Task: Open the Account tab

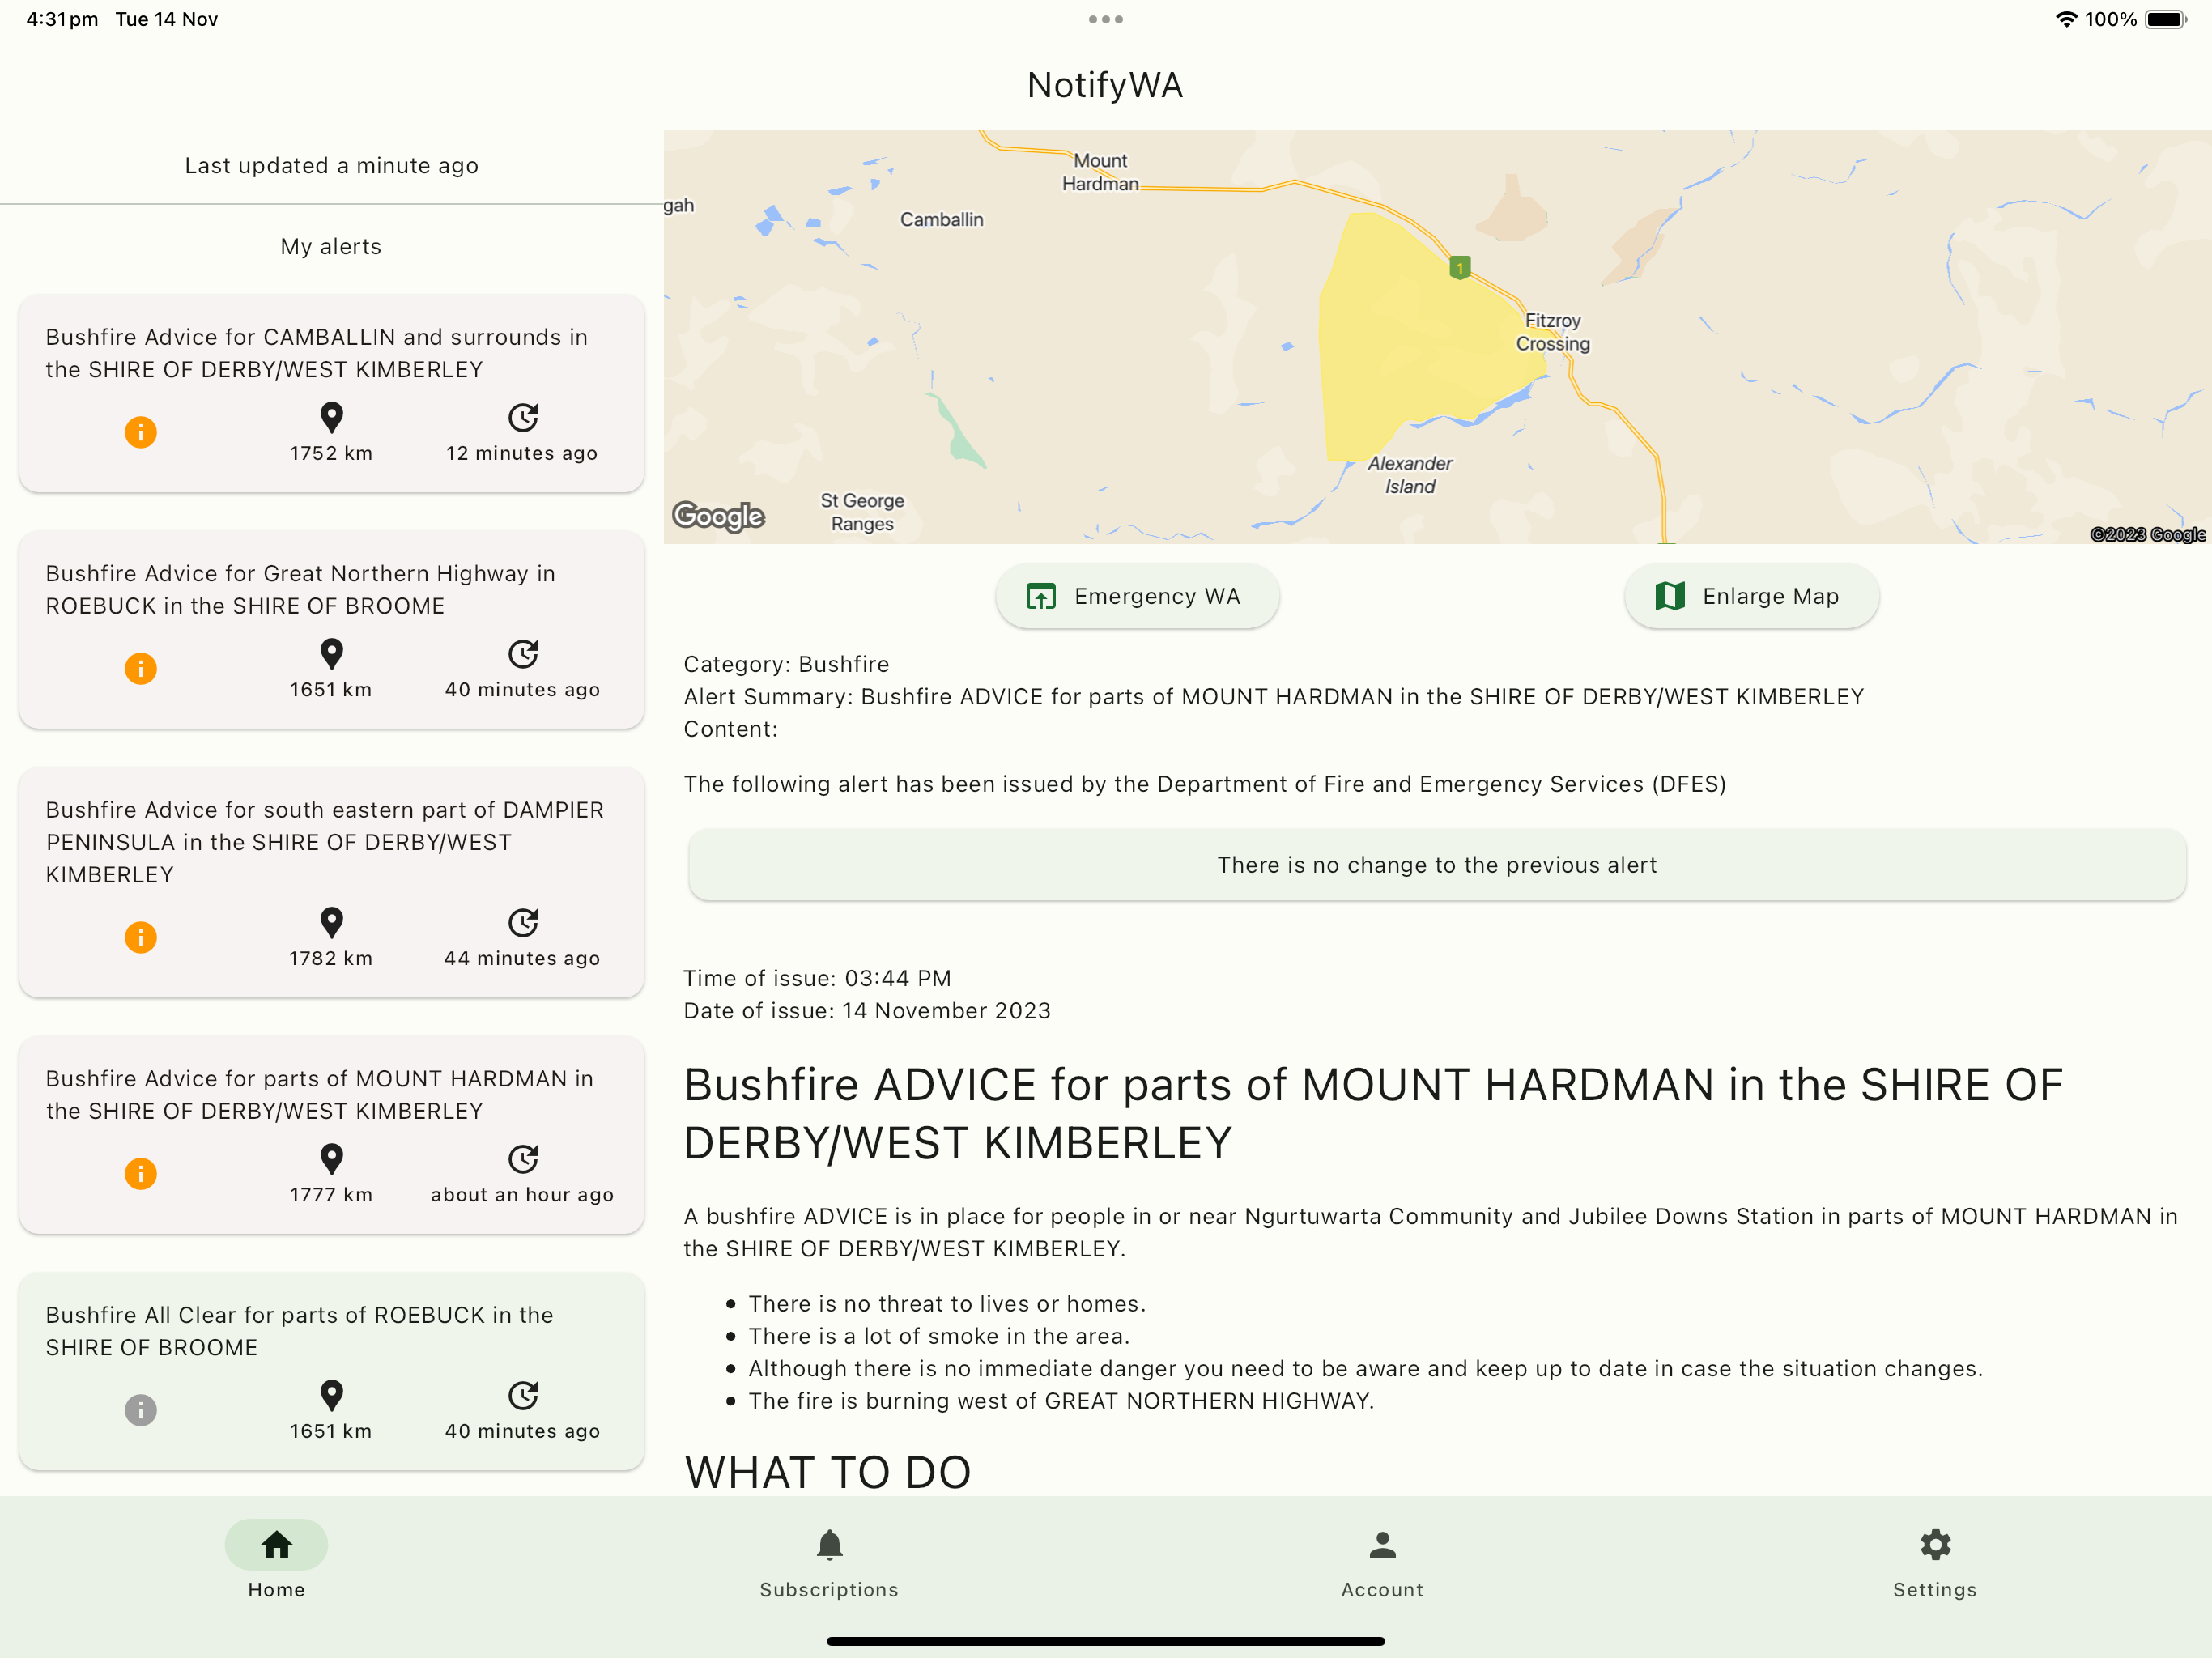Action: [x=1382, y=1561]
